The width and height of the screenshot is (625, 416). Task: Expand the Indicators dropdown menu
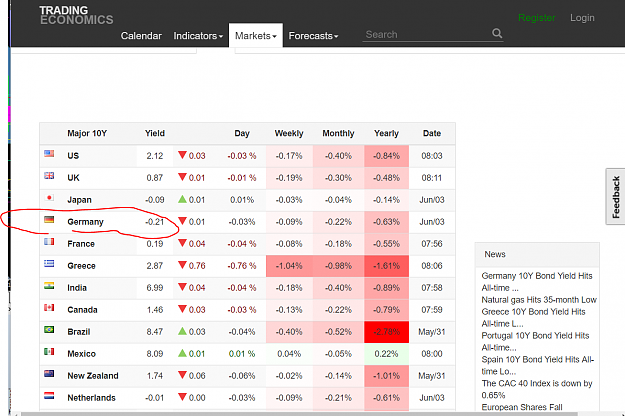coord(198,36)
